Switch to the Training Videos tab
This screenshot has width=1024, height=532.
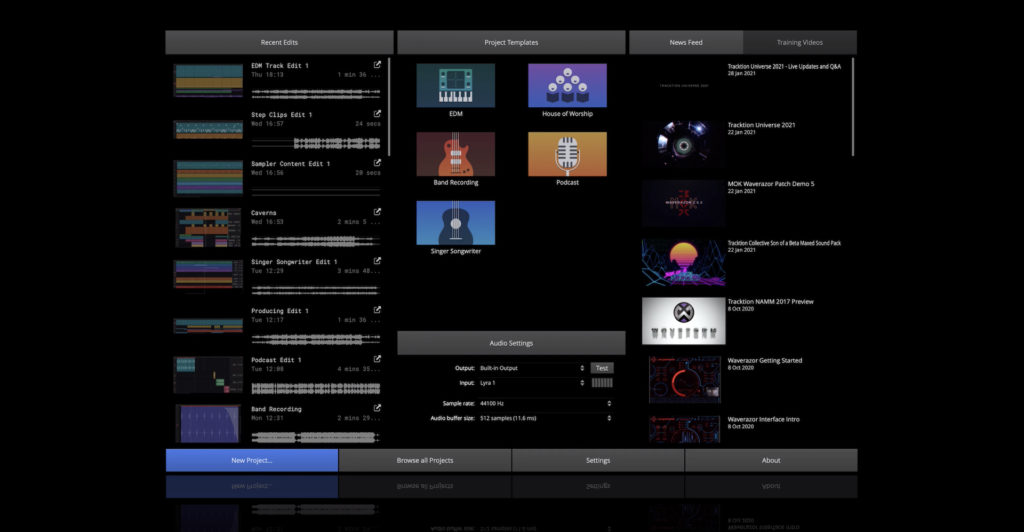coord(799,42)
